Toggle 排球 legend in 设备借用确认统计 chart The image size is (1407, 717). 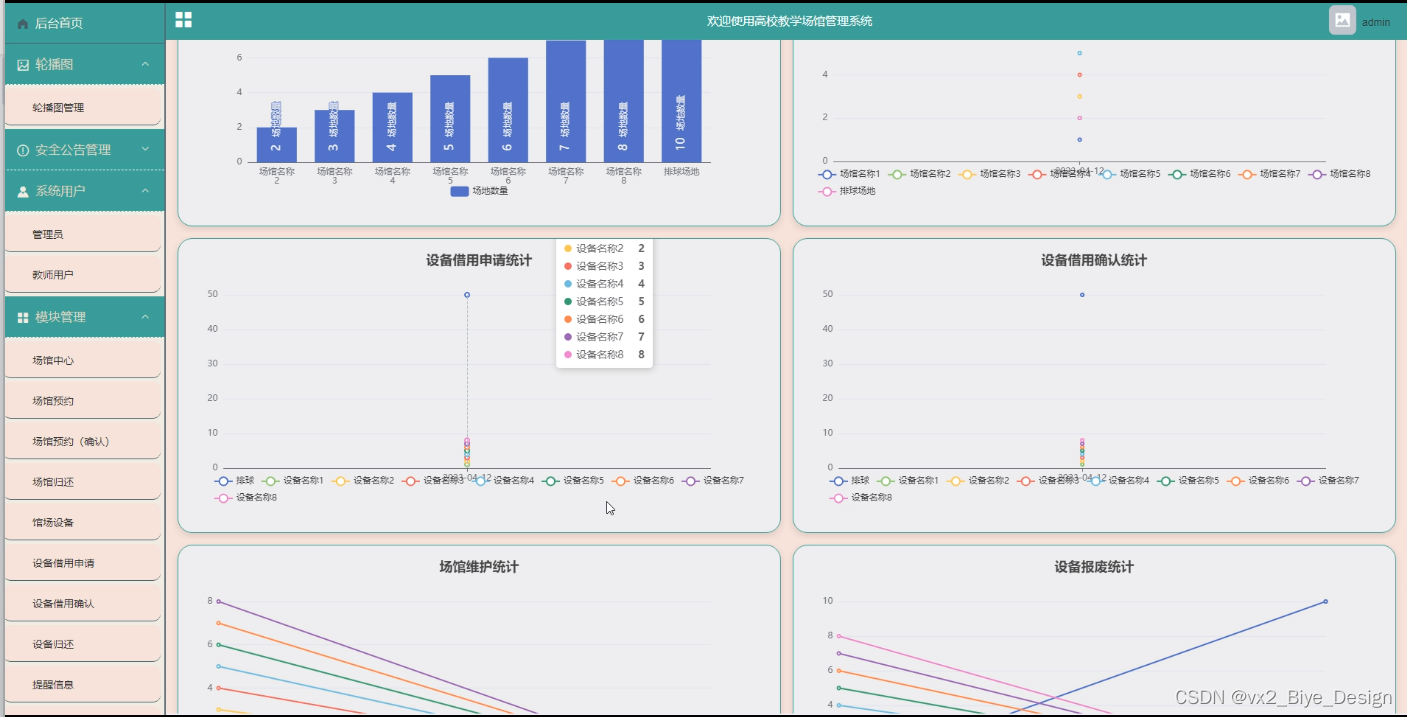[849, 481]
